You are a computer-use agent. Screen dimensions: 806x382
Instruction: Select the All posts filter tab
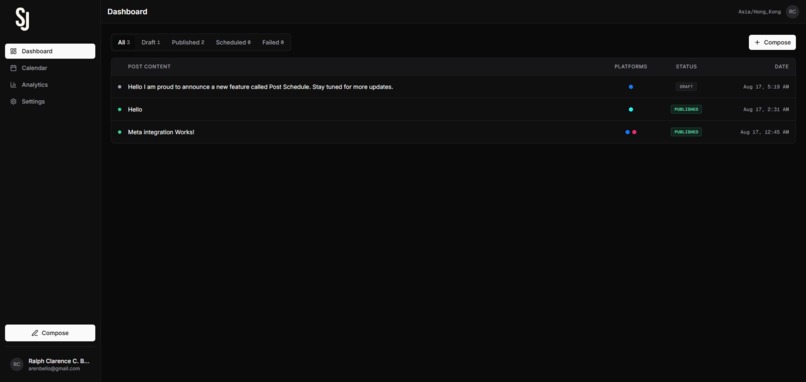pyautogui.click(x=124, y=43)
